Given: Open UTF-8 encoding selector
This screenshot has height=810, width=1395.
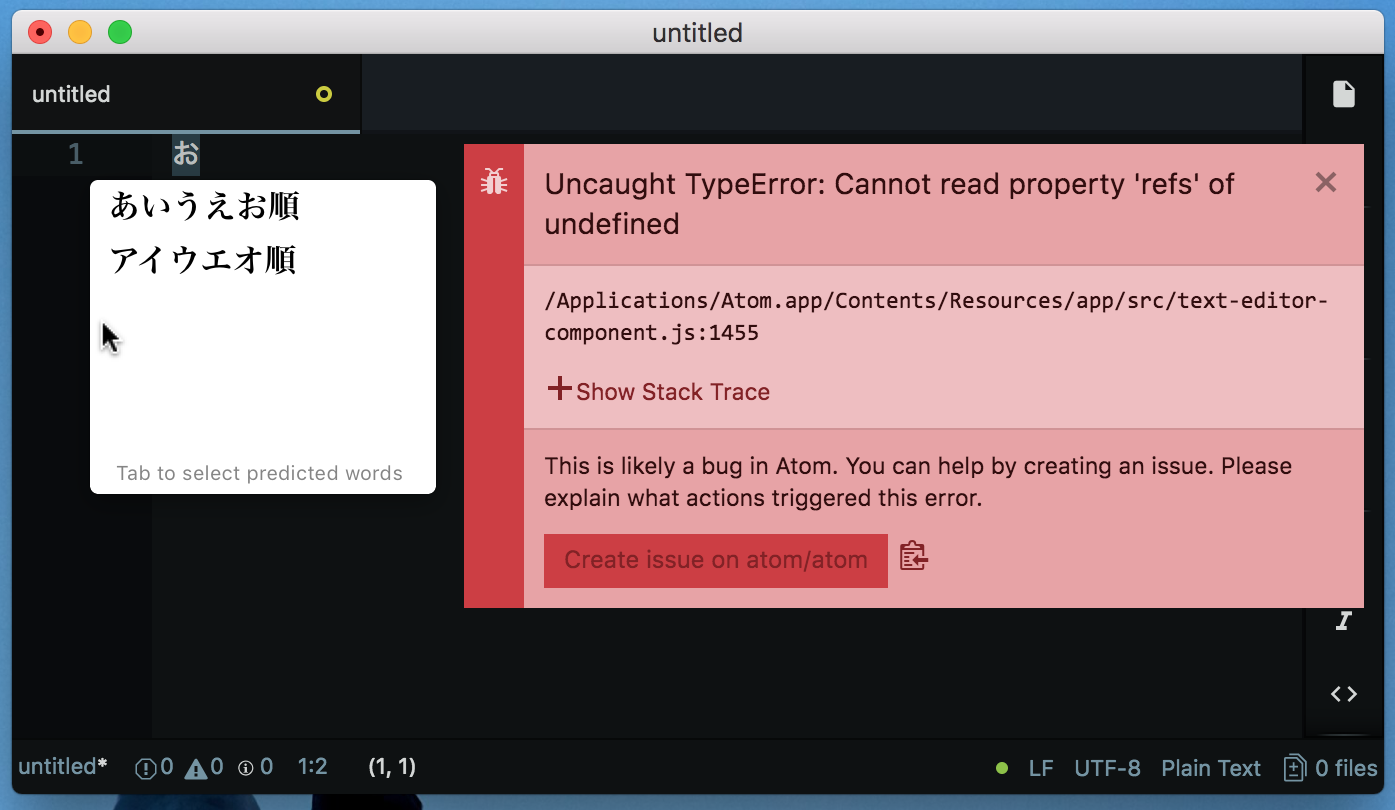Looking at the screenshot, I should [1107, 768].
